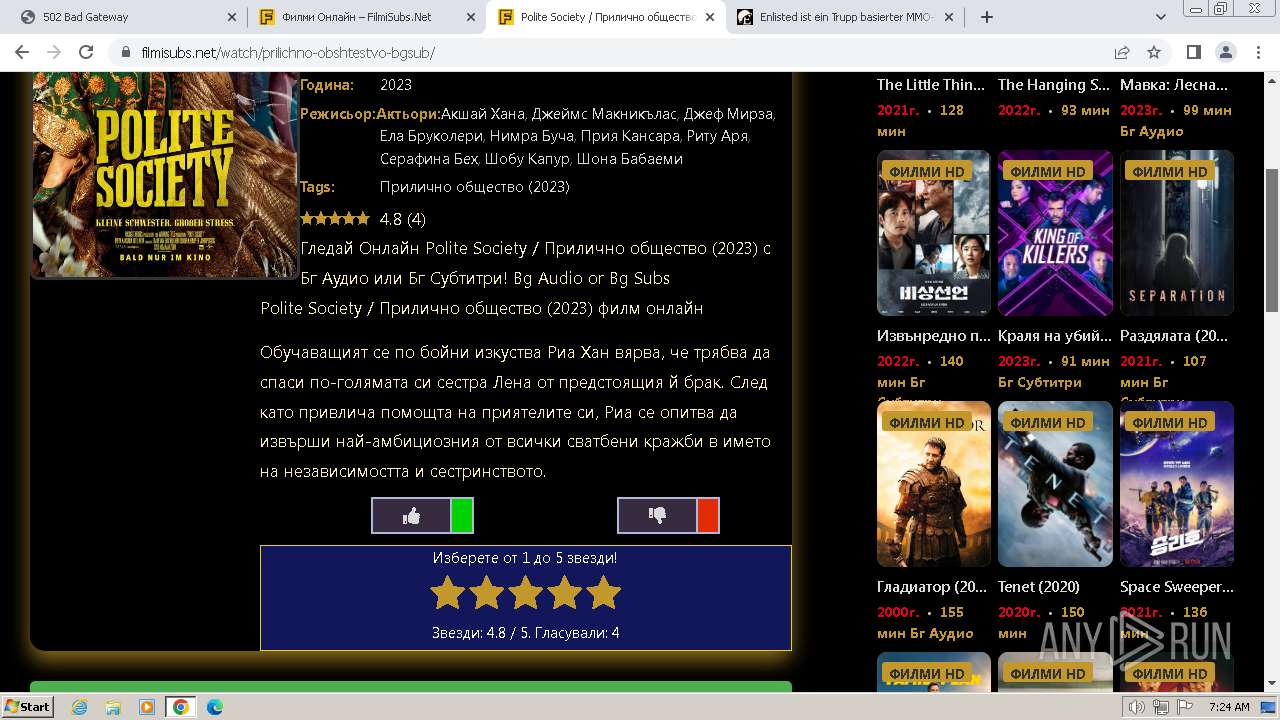1280x720 pixels.
Task: Rate four stars in the rating box
Action: pyautogui.click(x=564, y=593)
